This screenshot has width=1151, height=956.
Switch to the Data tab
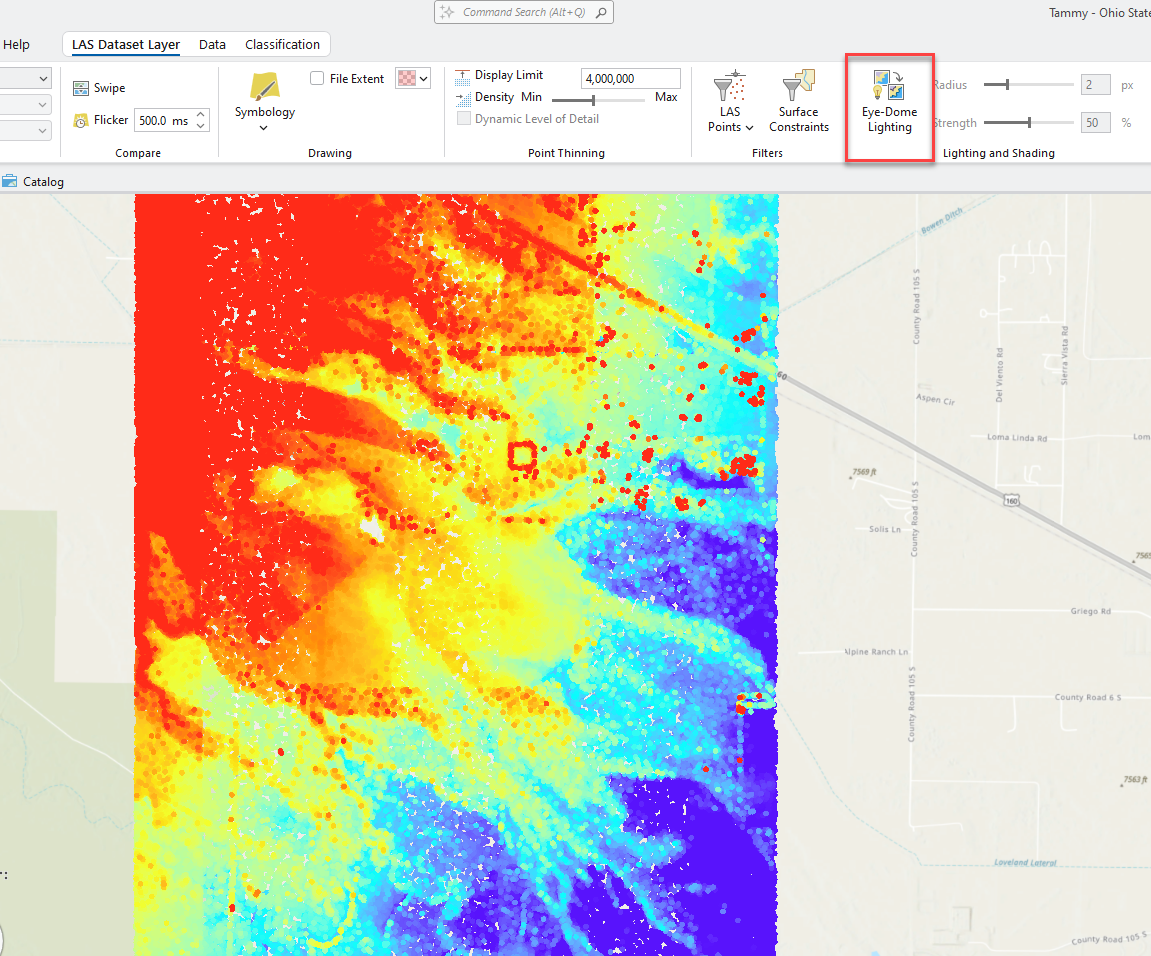click(x=212, y=45)
